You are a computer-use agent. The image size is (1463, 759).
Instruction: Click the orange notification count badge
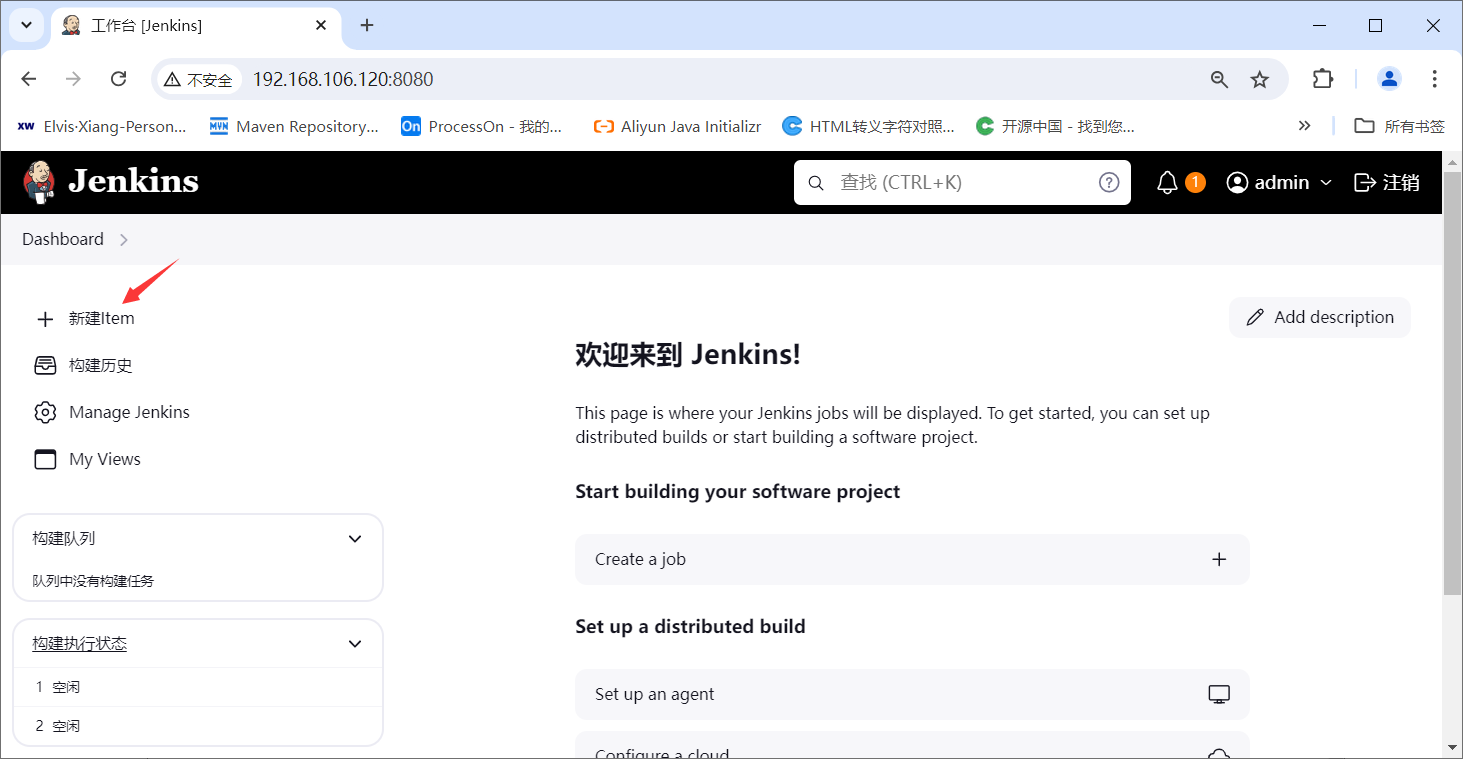(1195, 182)
